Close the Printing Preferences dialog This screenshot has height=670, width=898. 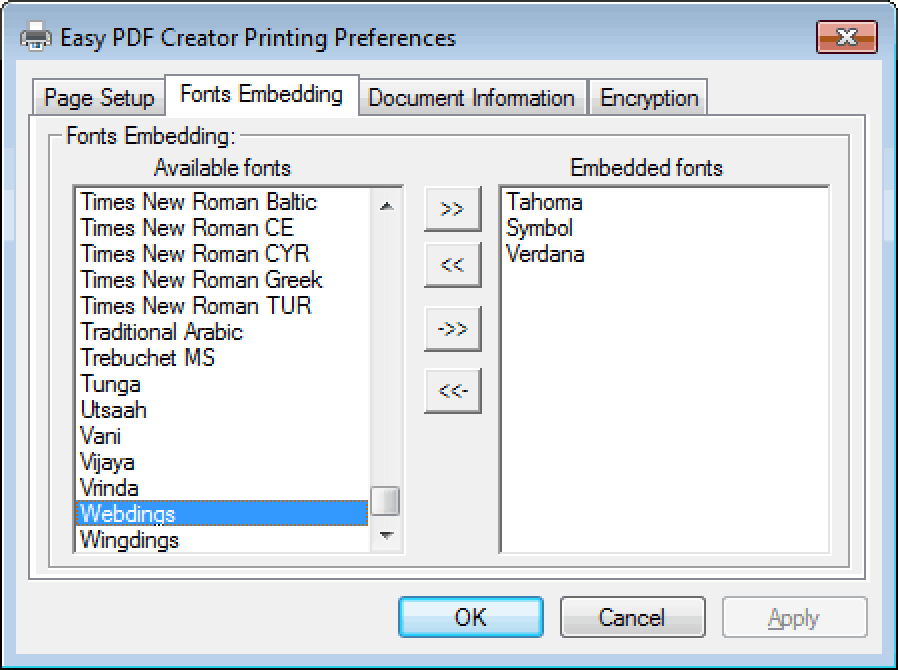pos(846,37)
